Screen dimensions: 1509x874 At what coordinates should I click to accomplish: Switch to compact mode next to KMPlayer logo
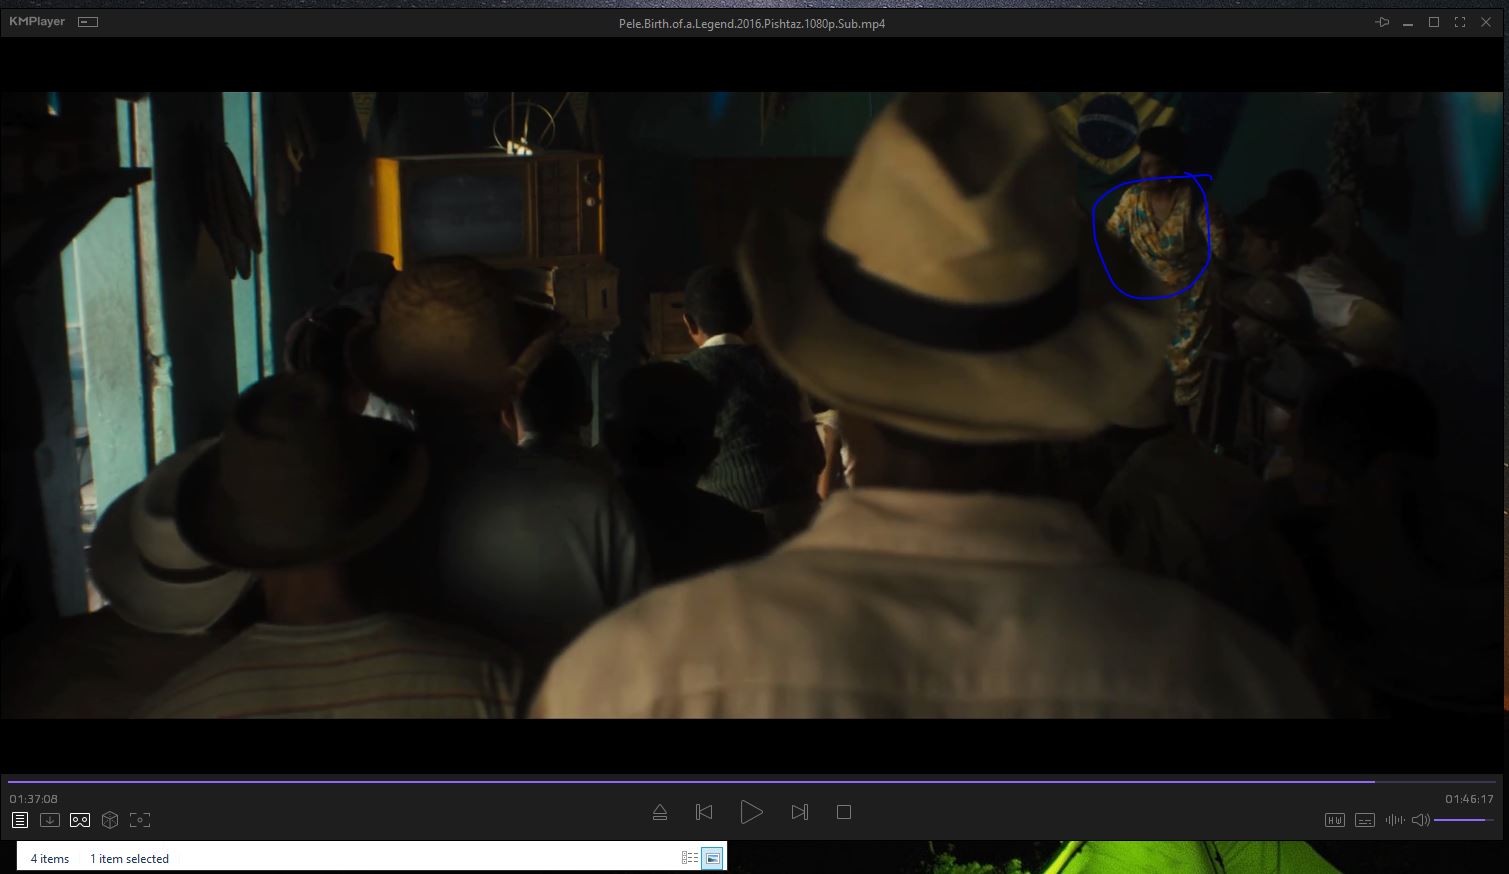point(88,22)
